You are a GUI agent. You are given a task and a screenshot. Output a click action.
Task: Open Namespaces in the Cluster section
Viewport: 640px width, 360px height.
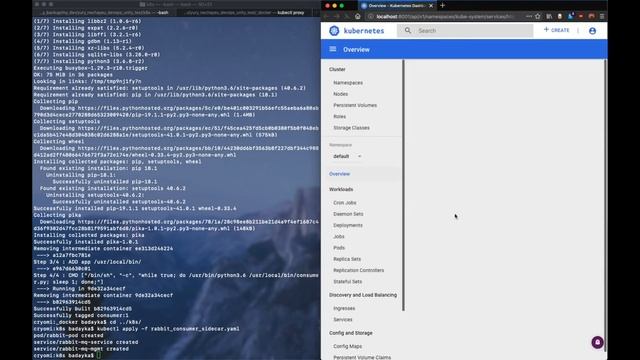pos(348,83)
